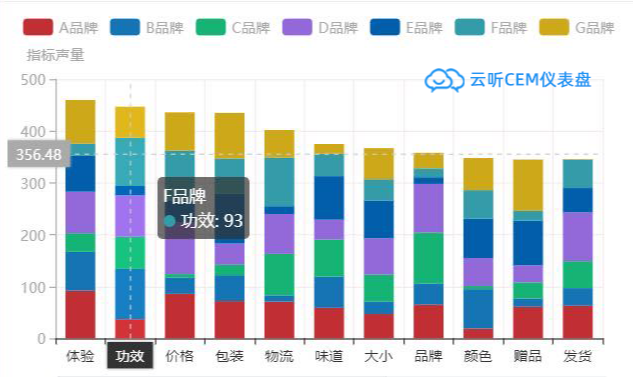The height and width of the screenshot is (377, 633).
Task: Click the D品牌 purple legend swatch
Action: [297, 27]
